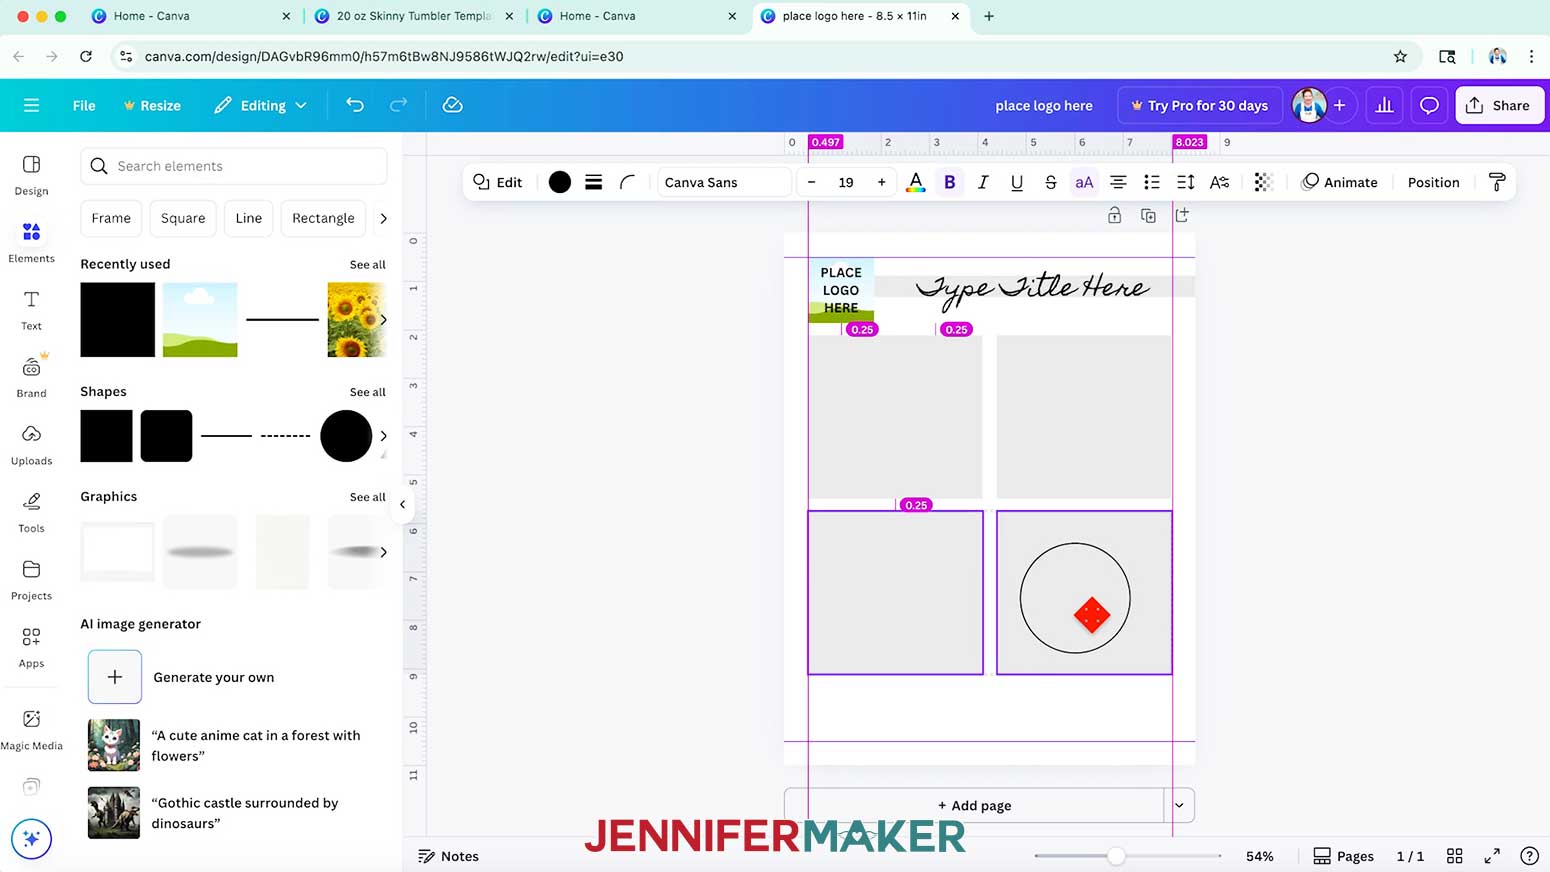
Task: Show more Shapes items arrow
Action: [x=383, y=436]
